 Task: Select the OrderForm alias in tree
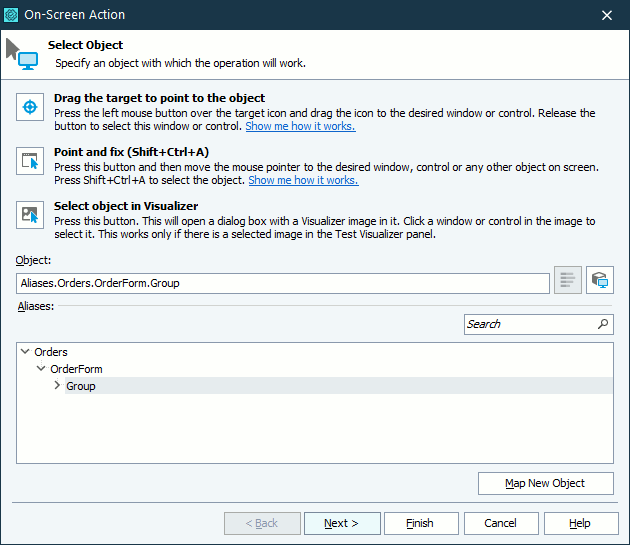pos(76,369)
